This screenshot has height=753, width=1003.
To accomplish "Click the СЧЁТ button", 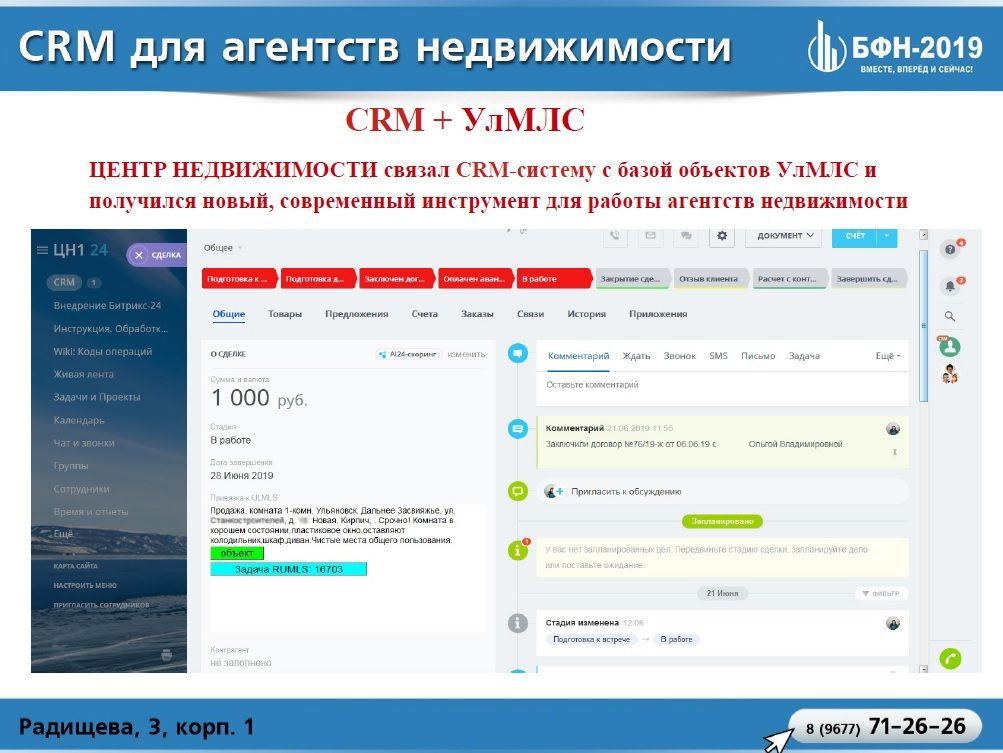I will (855, 236).
